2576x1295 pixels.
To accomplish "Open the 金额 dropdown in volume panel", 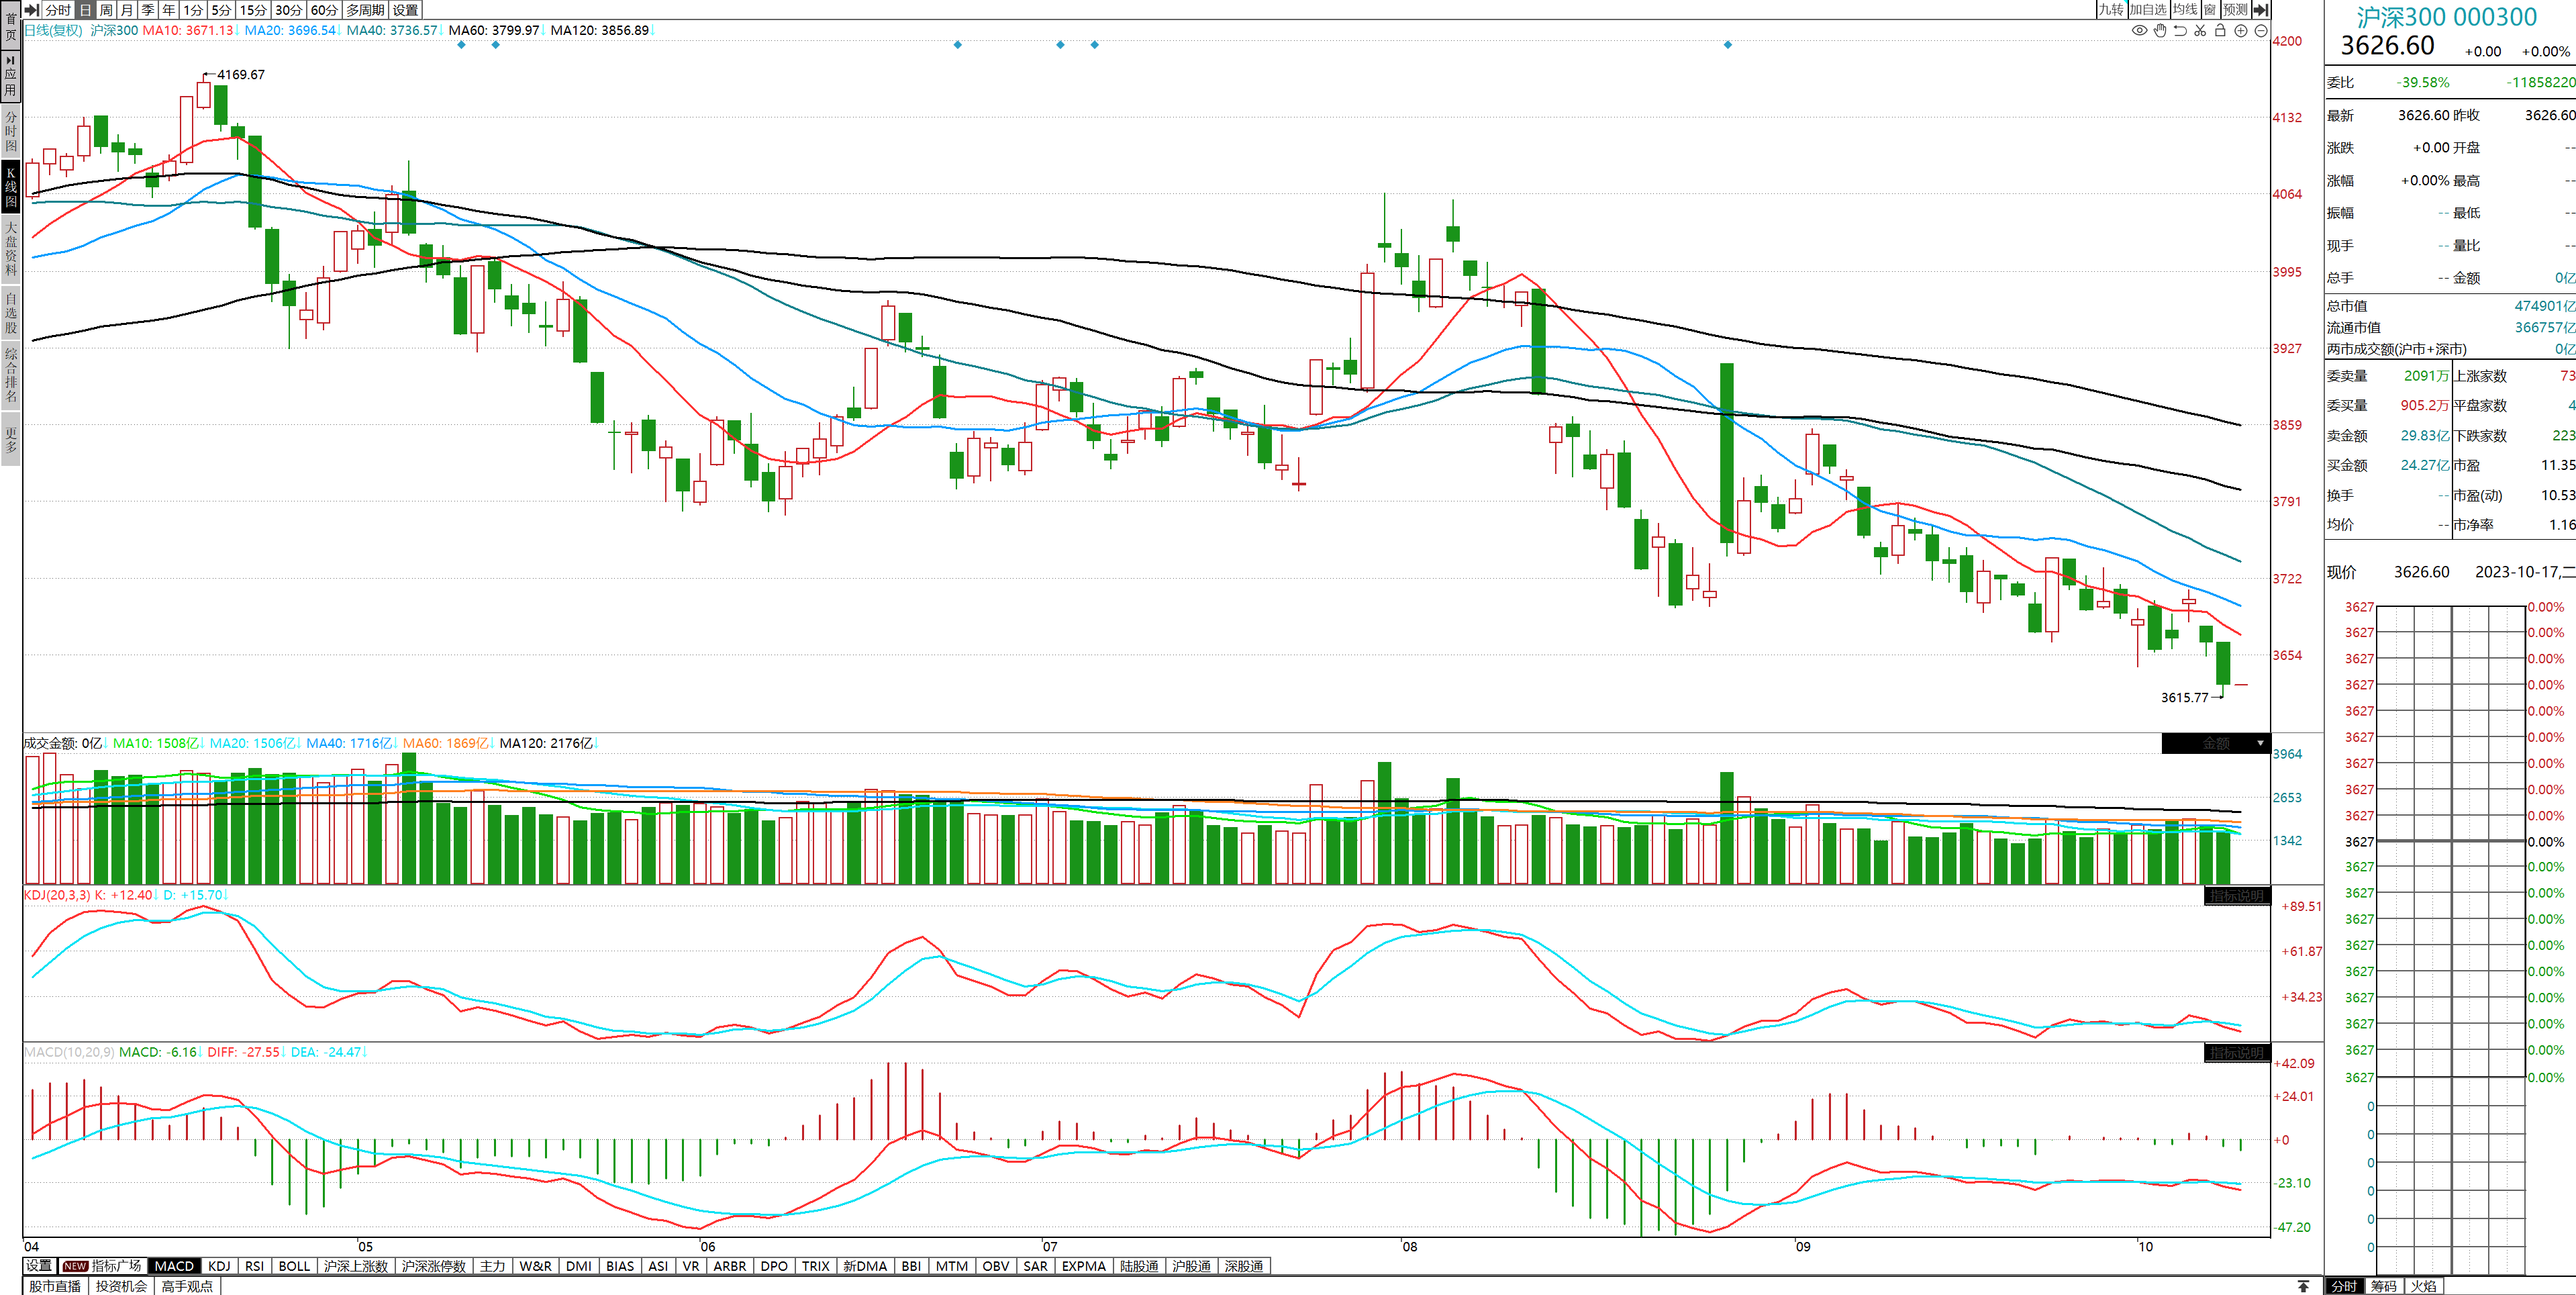I will (x=2260, y=743).
